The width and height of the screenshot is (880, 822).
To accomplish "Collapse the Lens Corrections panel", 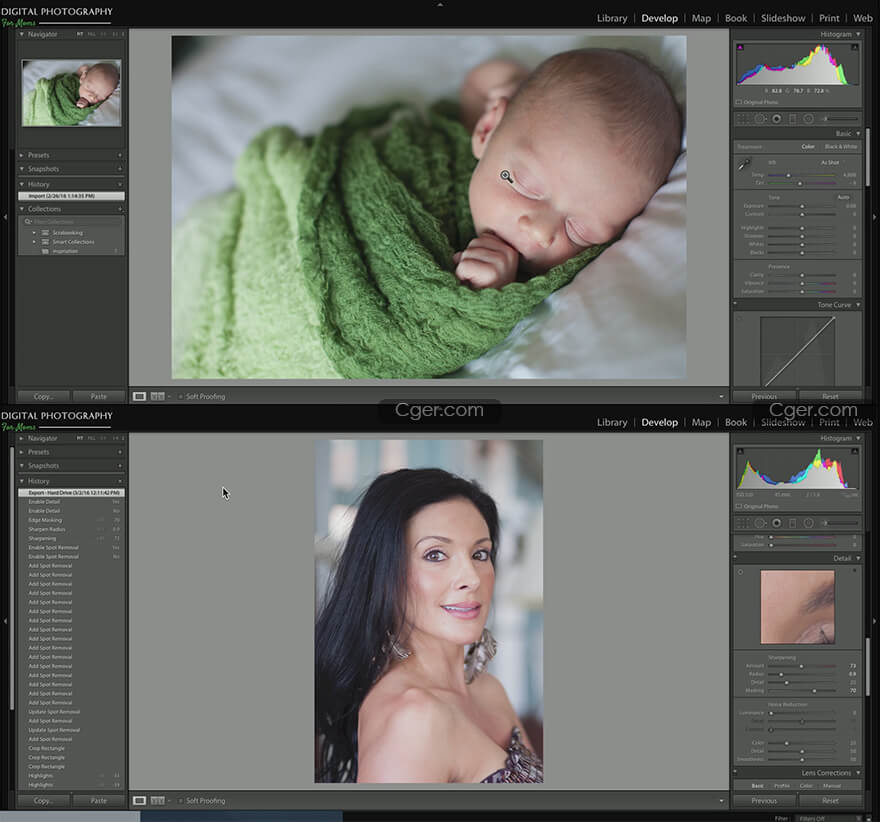I will pos(858,773).
